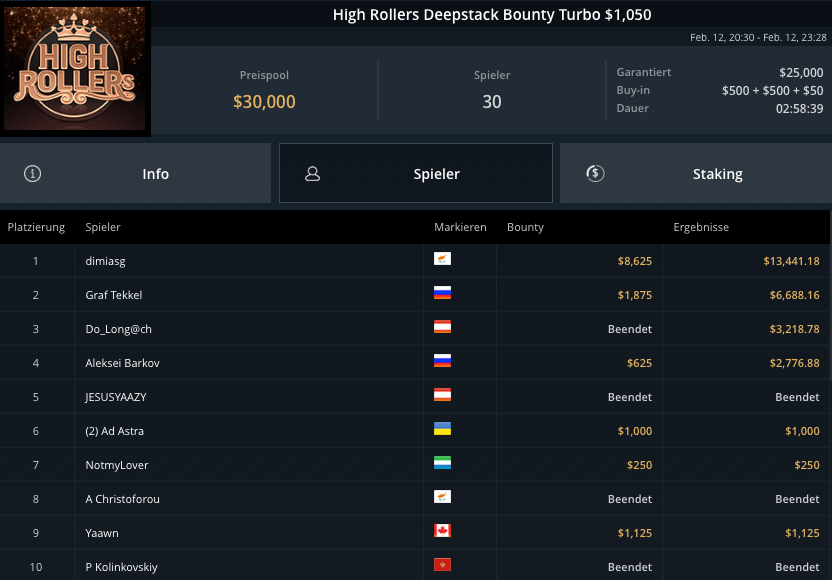The height and width of the screenshot is (580, 832).
Task: Select the player name Yaawn
Action: [102, 533]
